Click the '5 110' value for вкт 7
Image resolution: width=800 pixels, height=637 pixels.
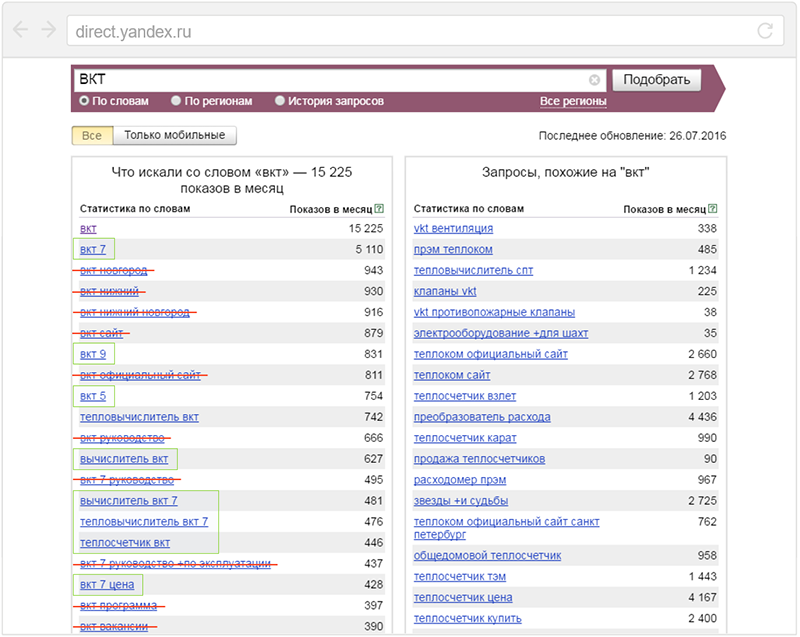369,249
